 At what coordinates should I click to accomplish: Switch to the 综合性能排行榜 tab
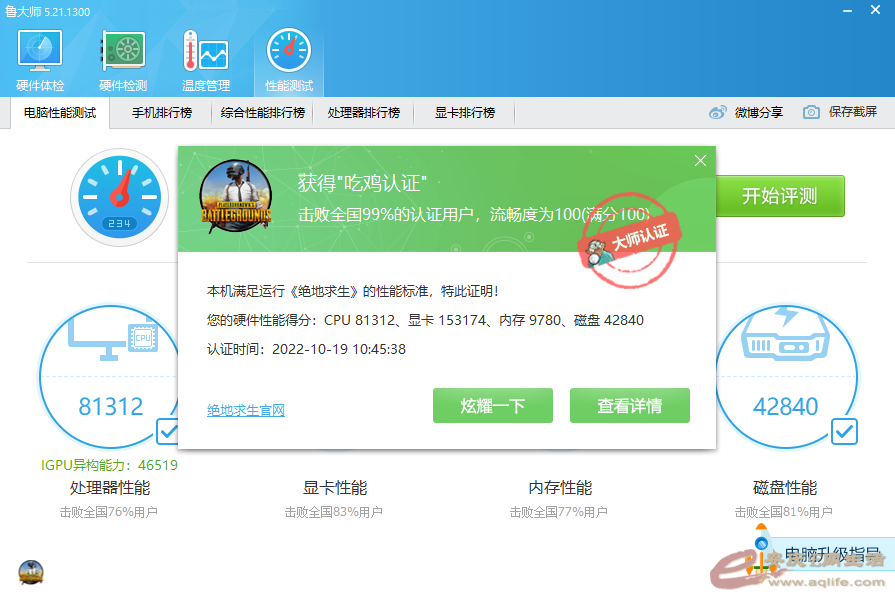tap(262, 113)
